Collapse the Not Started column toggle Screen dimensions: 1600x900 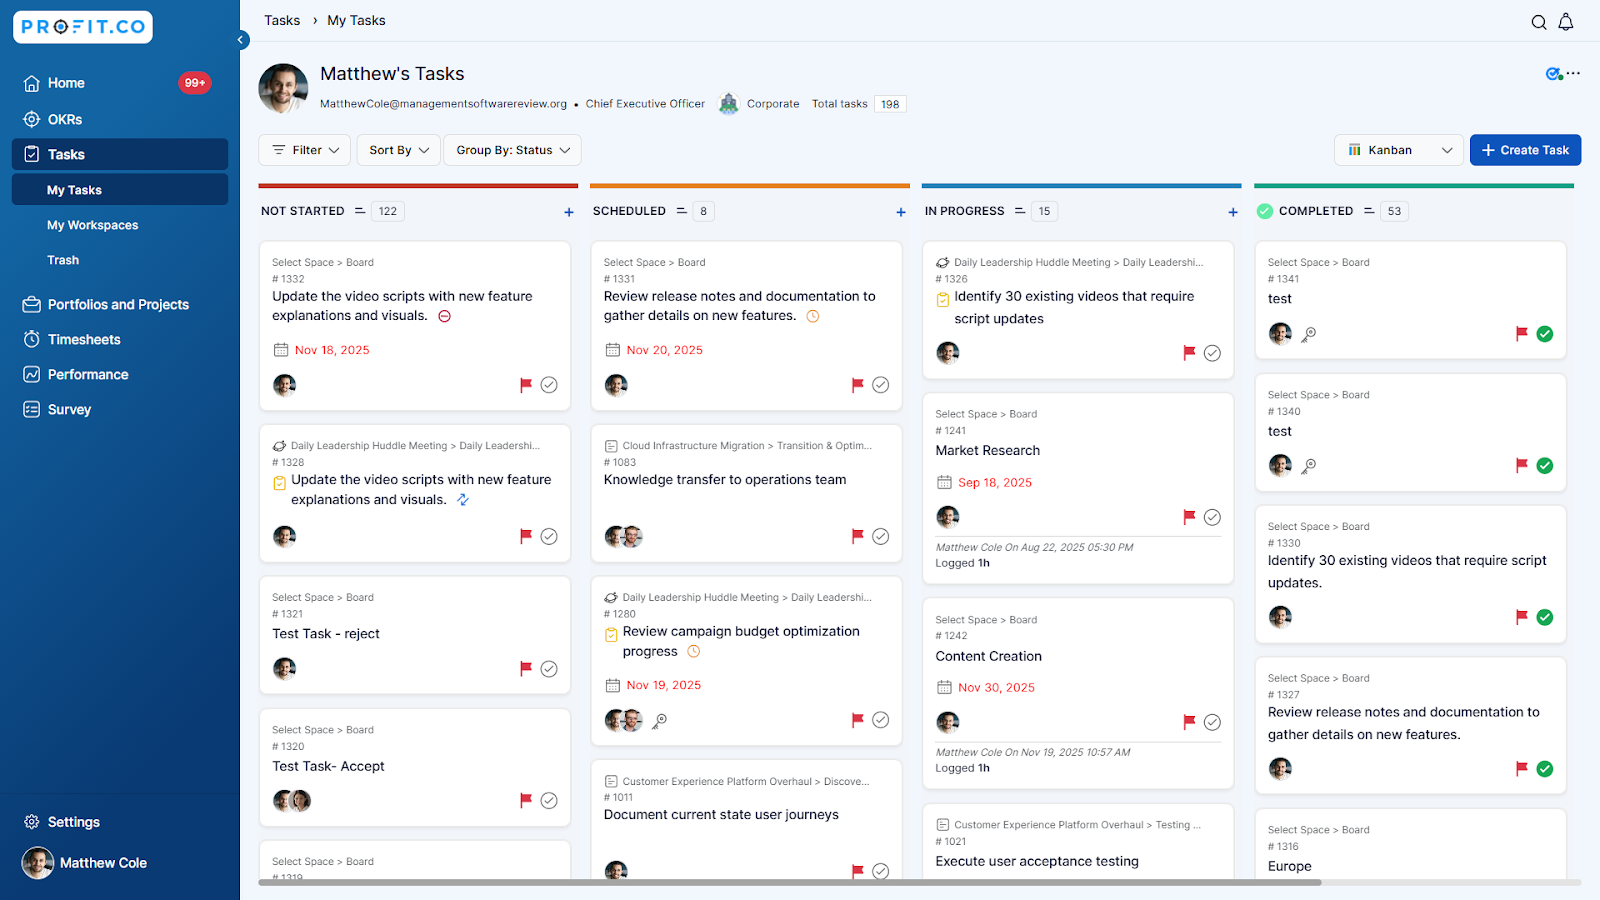coord(361,211)
